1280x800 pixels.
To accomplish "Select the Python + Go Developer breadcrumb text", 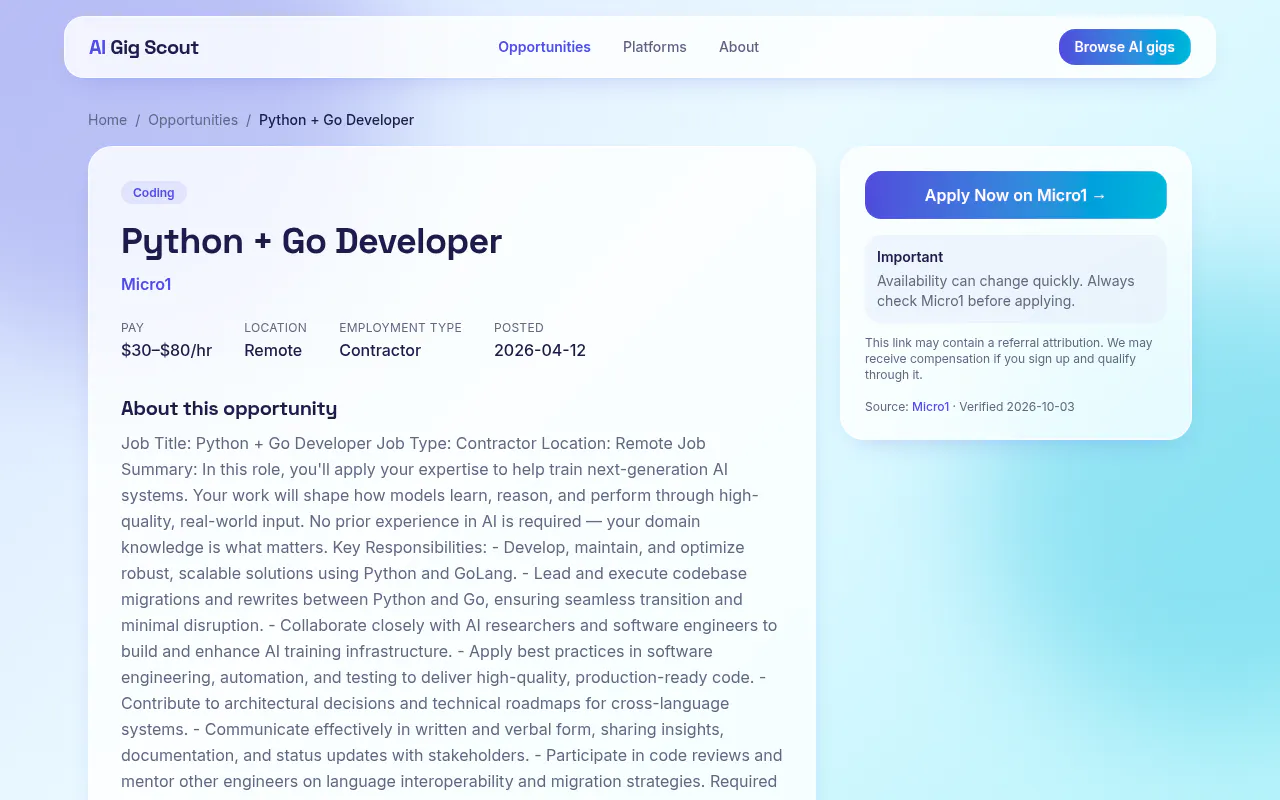I will [336, 120].
